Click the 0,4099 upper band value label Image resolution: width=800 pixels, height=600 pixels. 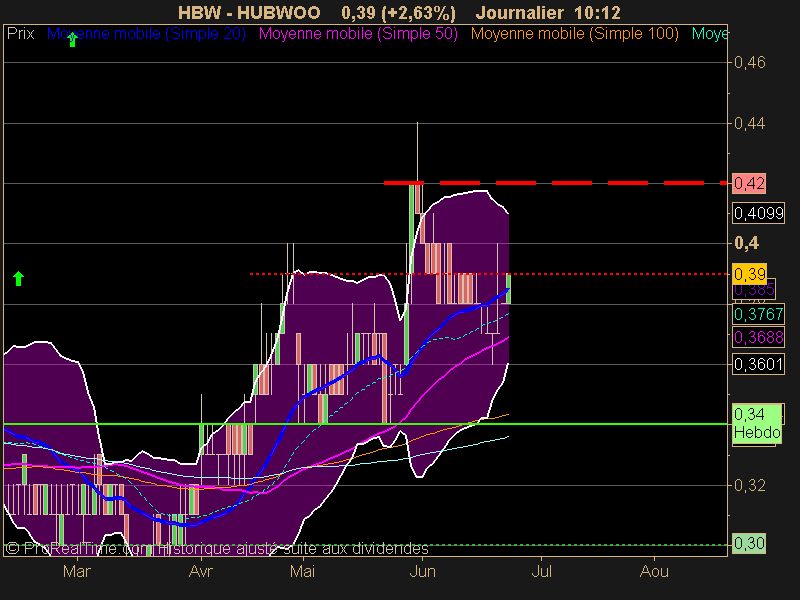click(759, 213)
